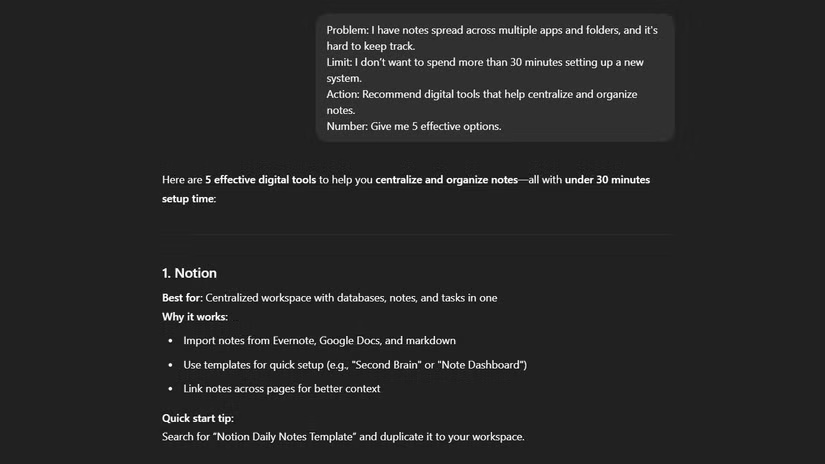Click the "Quick start tip:" label
Screen dimensions: 825x464
[x=197, y=418]
